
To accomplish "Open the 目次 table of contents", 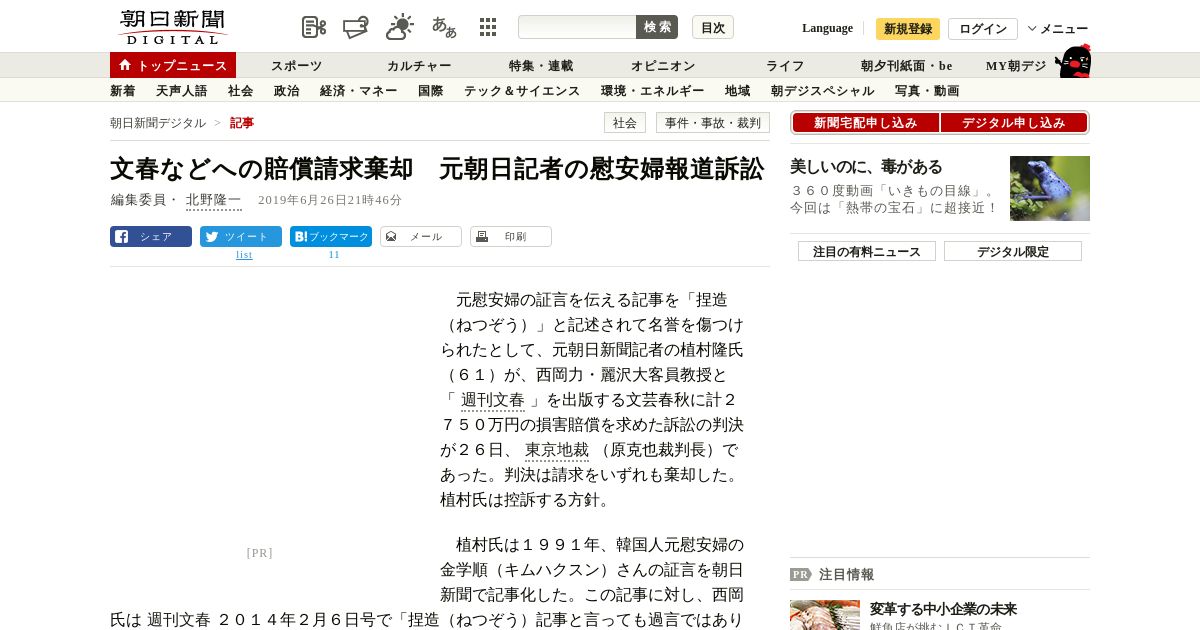I will (713, 27).
